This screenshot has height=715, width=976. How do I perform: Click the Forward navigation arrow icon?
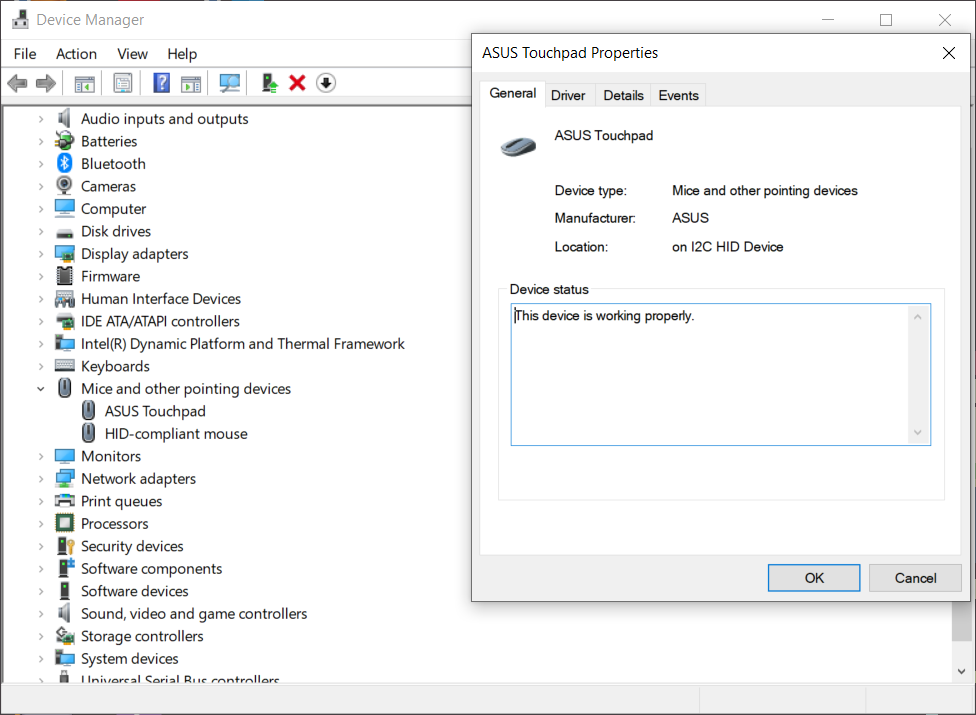[45, 82]
